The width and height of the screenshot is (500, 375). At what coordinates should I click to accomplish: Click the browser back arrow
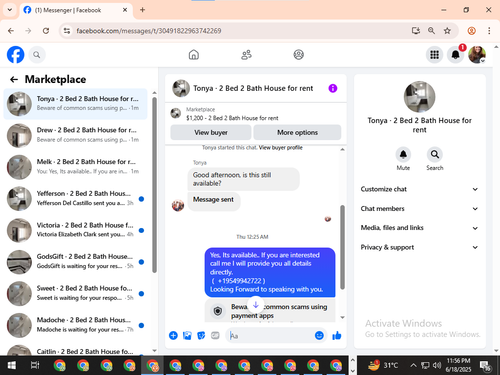click(11, 31)
